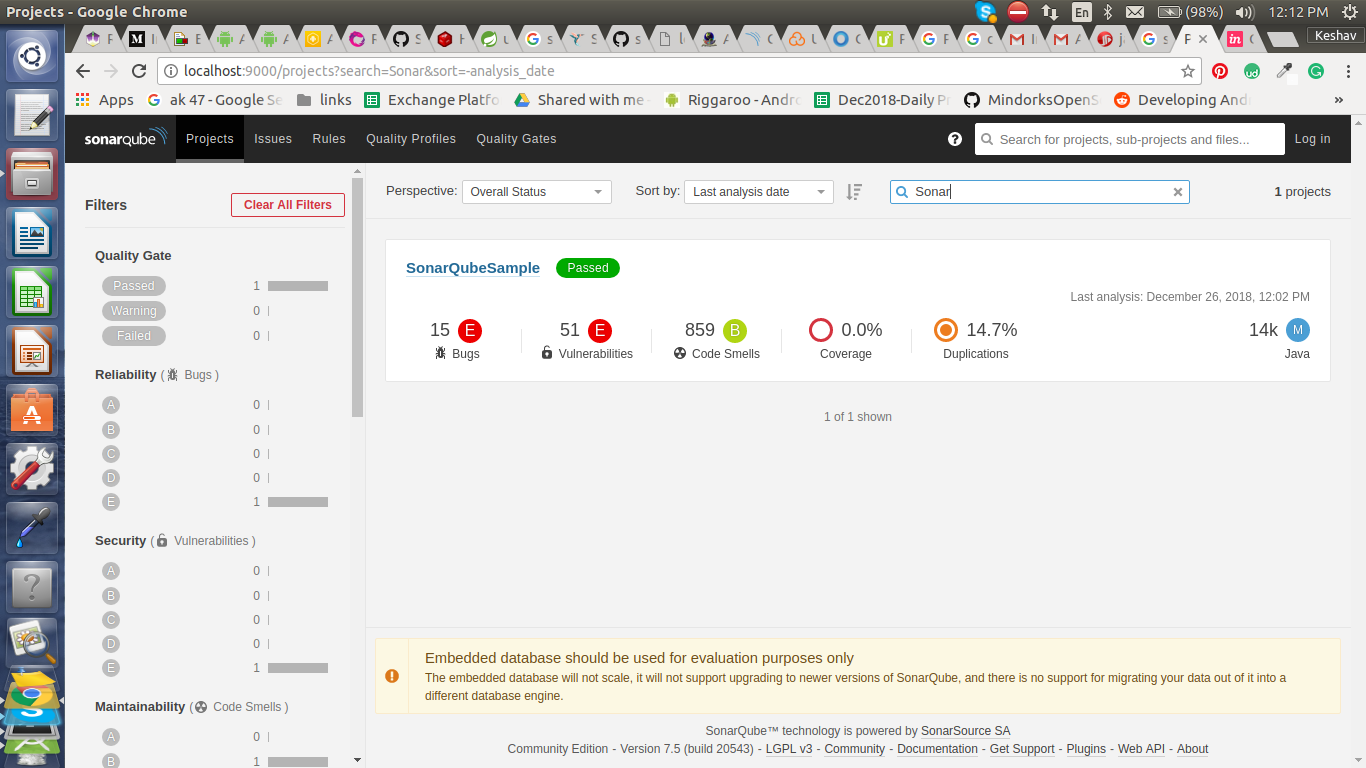Click the Bugs E rating badge

point(470,331)
